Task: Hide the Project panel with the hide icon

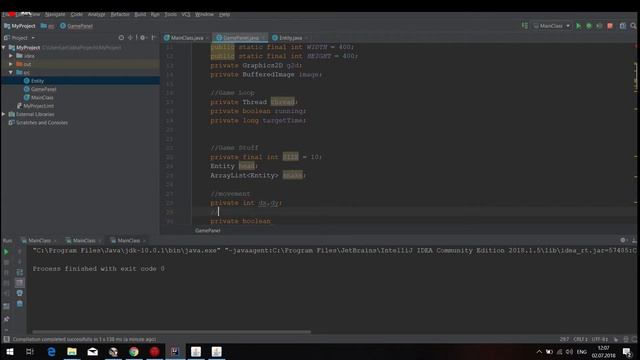Action: point(153,38)
